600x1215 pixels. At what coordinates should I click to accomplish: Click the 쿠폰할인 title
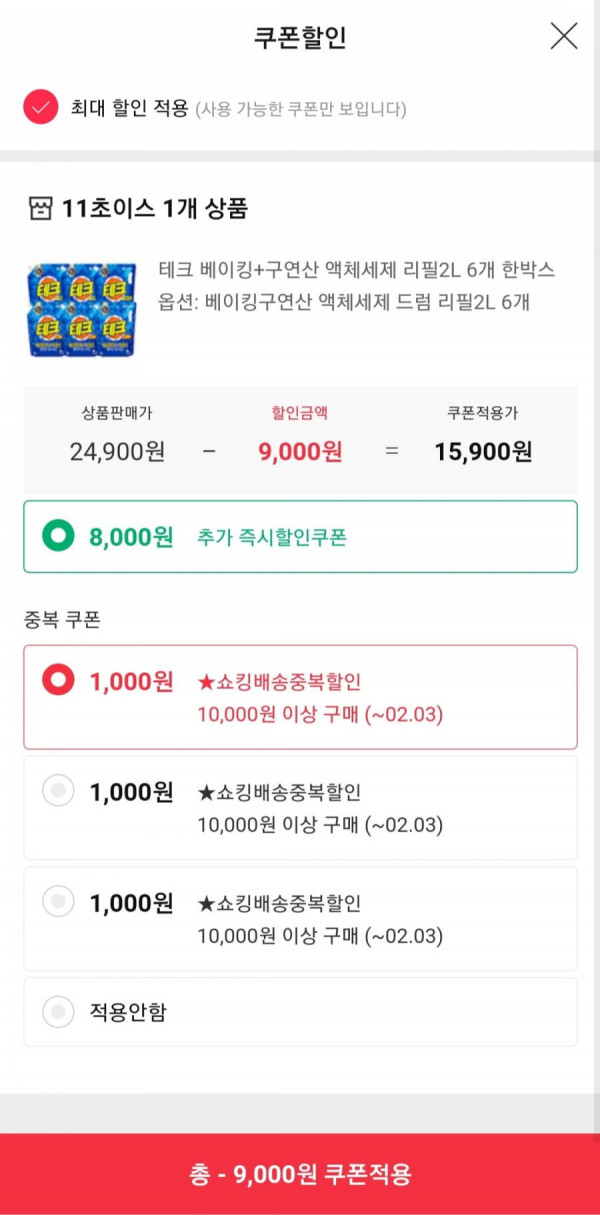300,38
